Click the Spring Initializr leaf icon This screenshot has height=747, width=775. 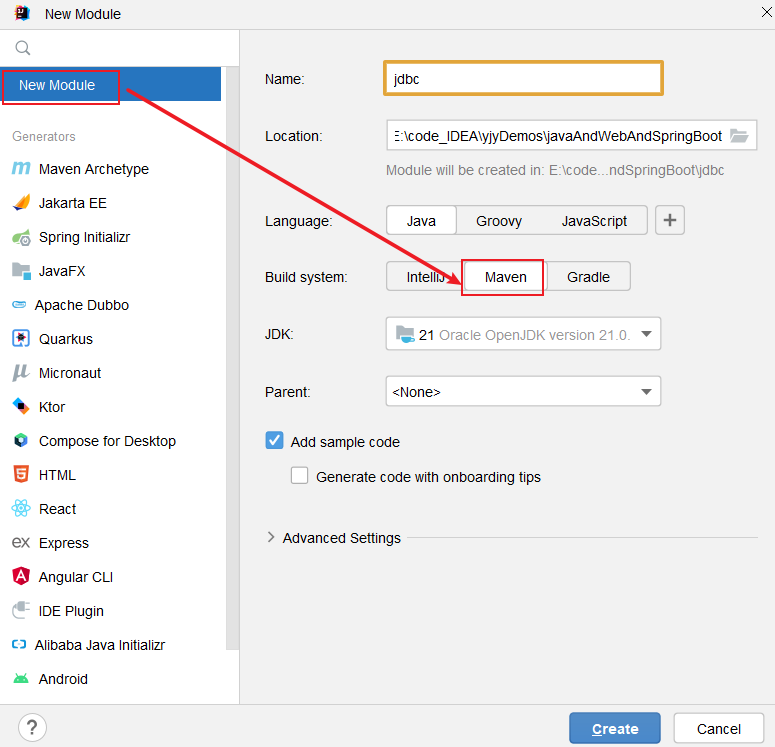point(21,238)
